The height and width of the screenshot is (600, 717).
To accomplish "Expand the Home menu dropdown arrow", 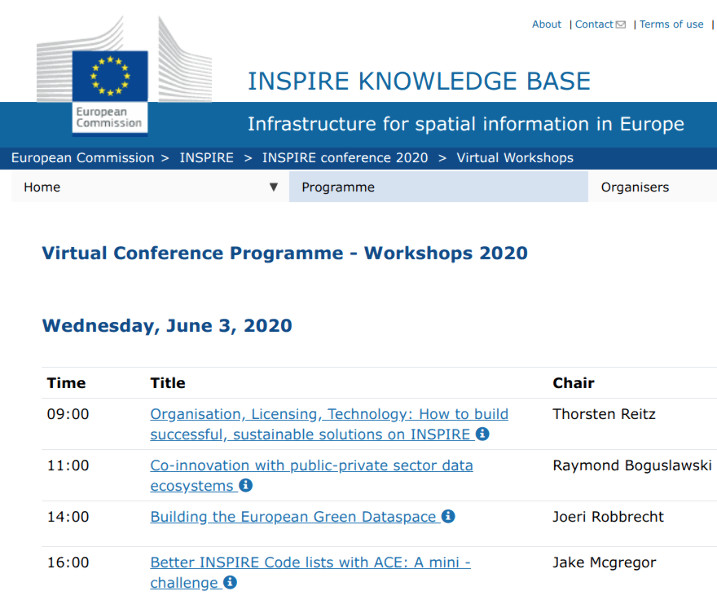I will point(274,187).
